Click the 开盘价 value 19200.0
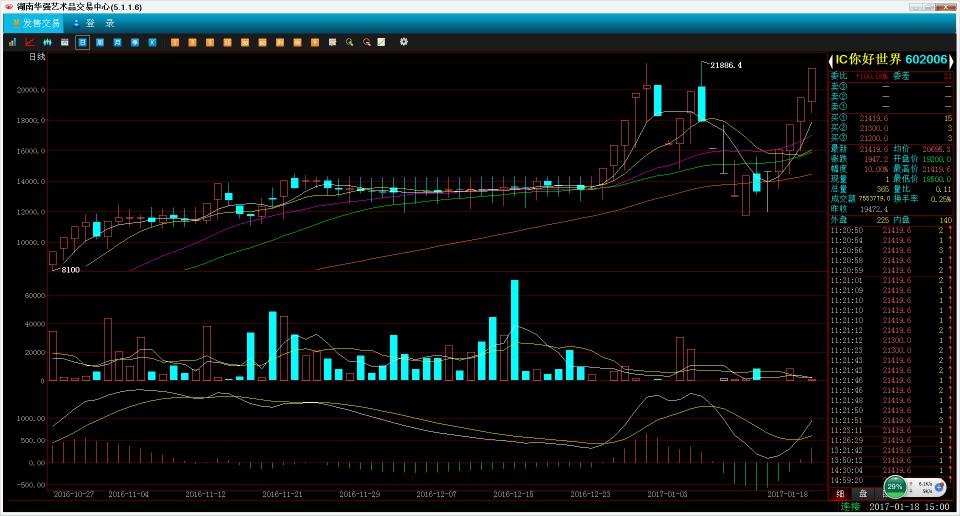960x516 pixels. (x=937, y=159)
